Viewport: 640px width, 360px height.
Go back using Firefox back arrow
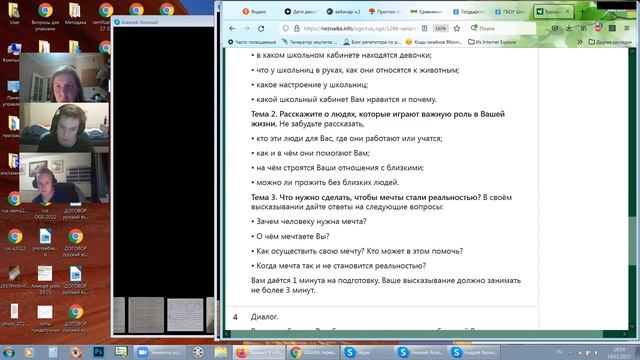232,29
